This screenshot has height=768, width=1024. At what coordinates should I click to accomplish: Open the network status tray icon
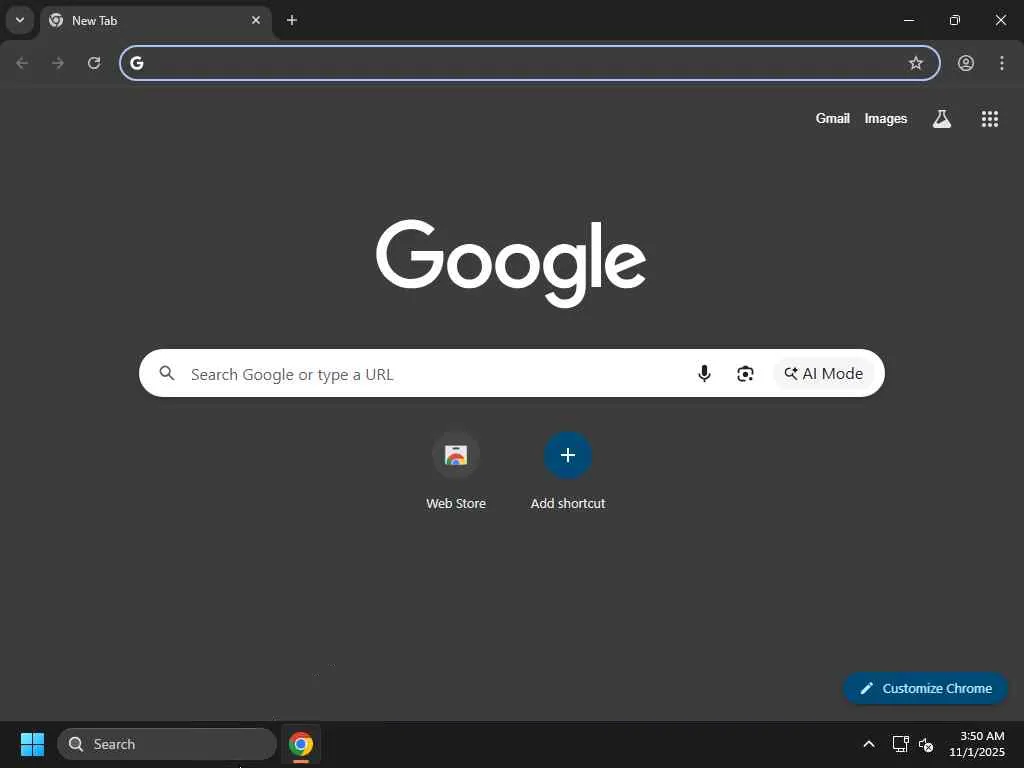pos(900,744)
